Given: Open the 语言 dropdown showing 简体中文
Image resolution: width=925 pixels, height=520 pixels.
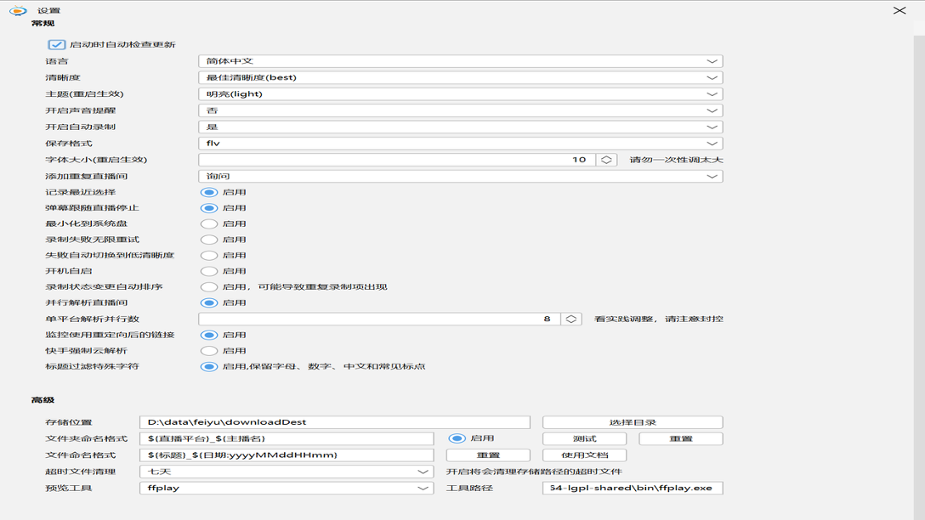Looking at the screenshot, I should tap(460, 61).
